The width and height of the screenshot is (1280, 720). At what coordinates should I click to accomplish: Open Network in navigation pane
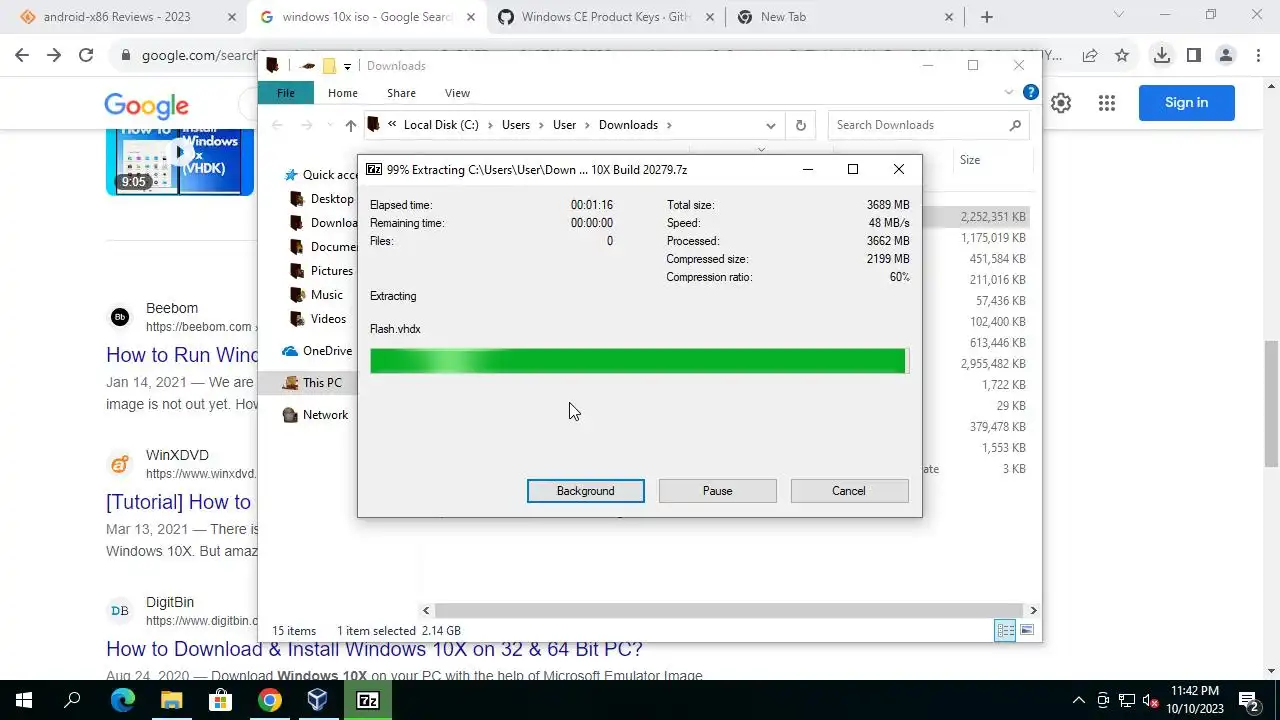point(315,415)
